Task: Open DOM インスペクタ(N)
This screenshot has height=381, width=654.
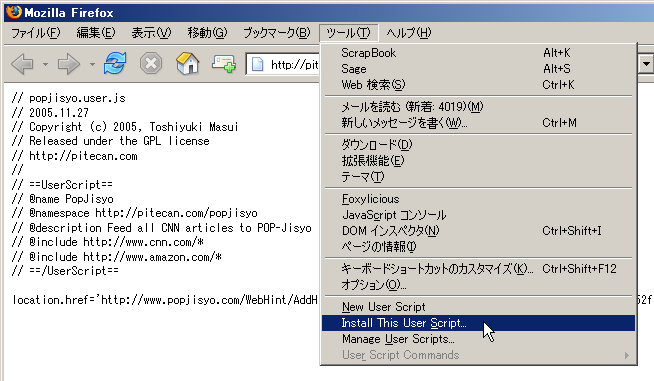Action: point(478,231)
